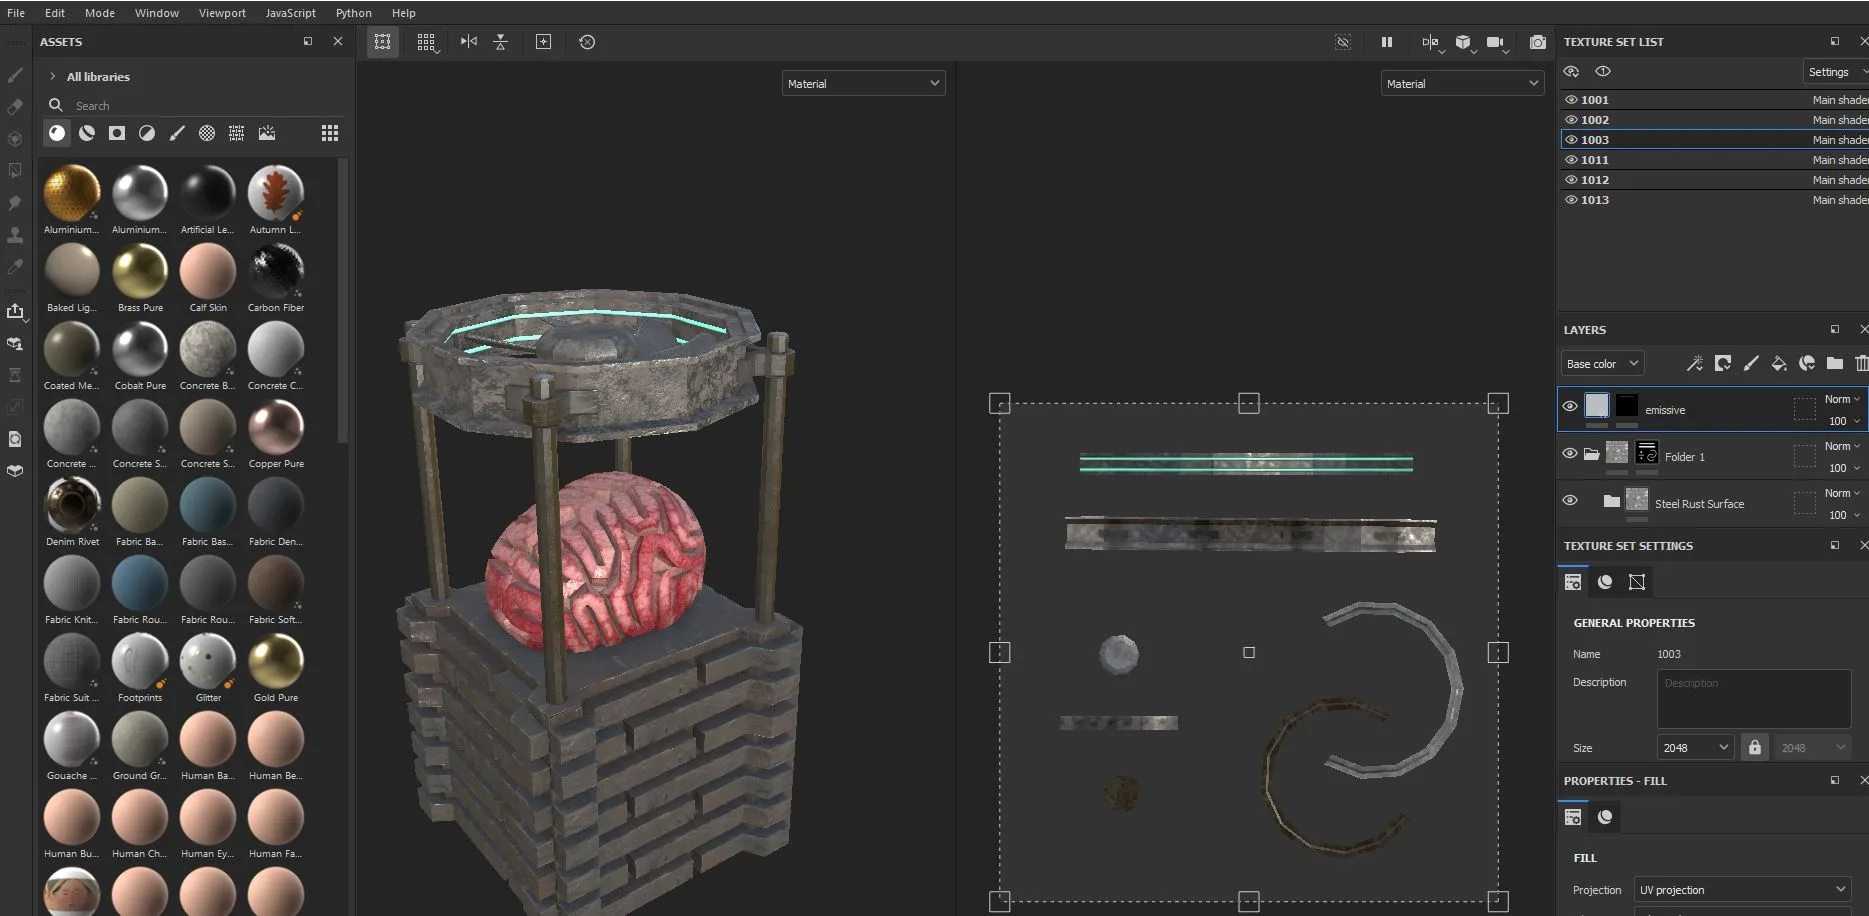Select the Projection tool in left sidebar
Viewport: 1869px width, 916px height.
point(15,139)
